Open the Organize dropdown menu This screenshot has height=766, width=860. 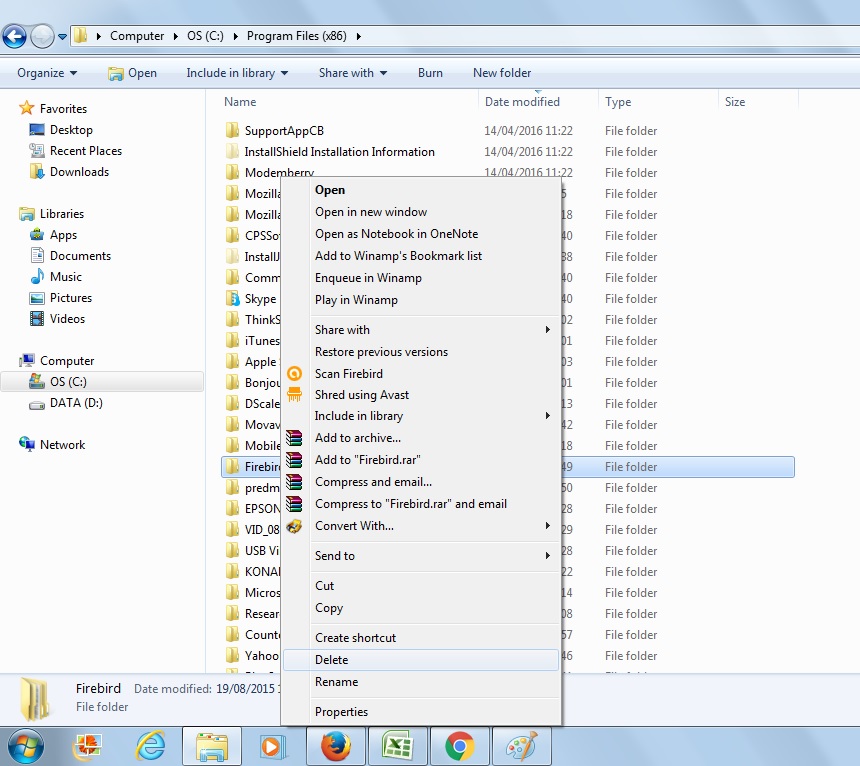tap(47, 73)
